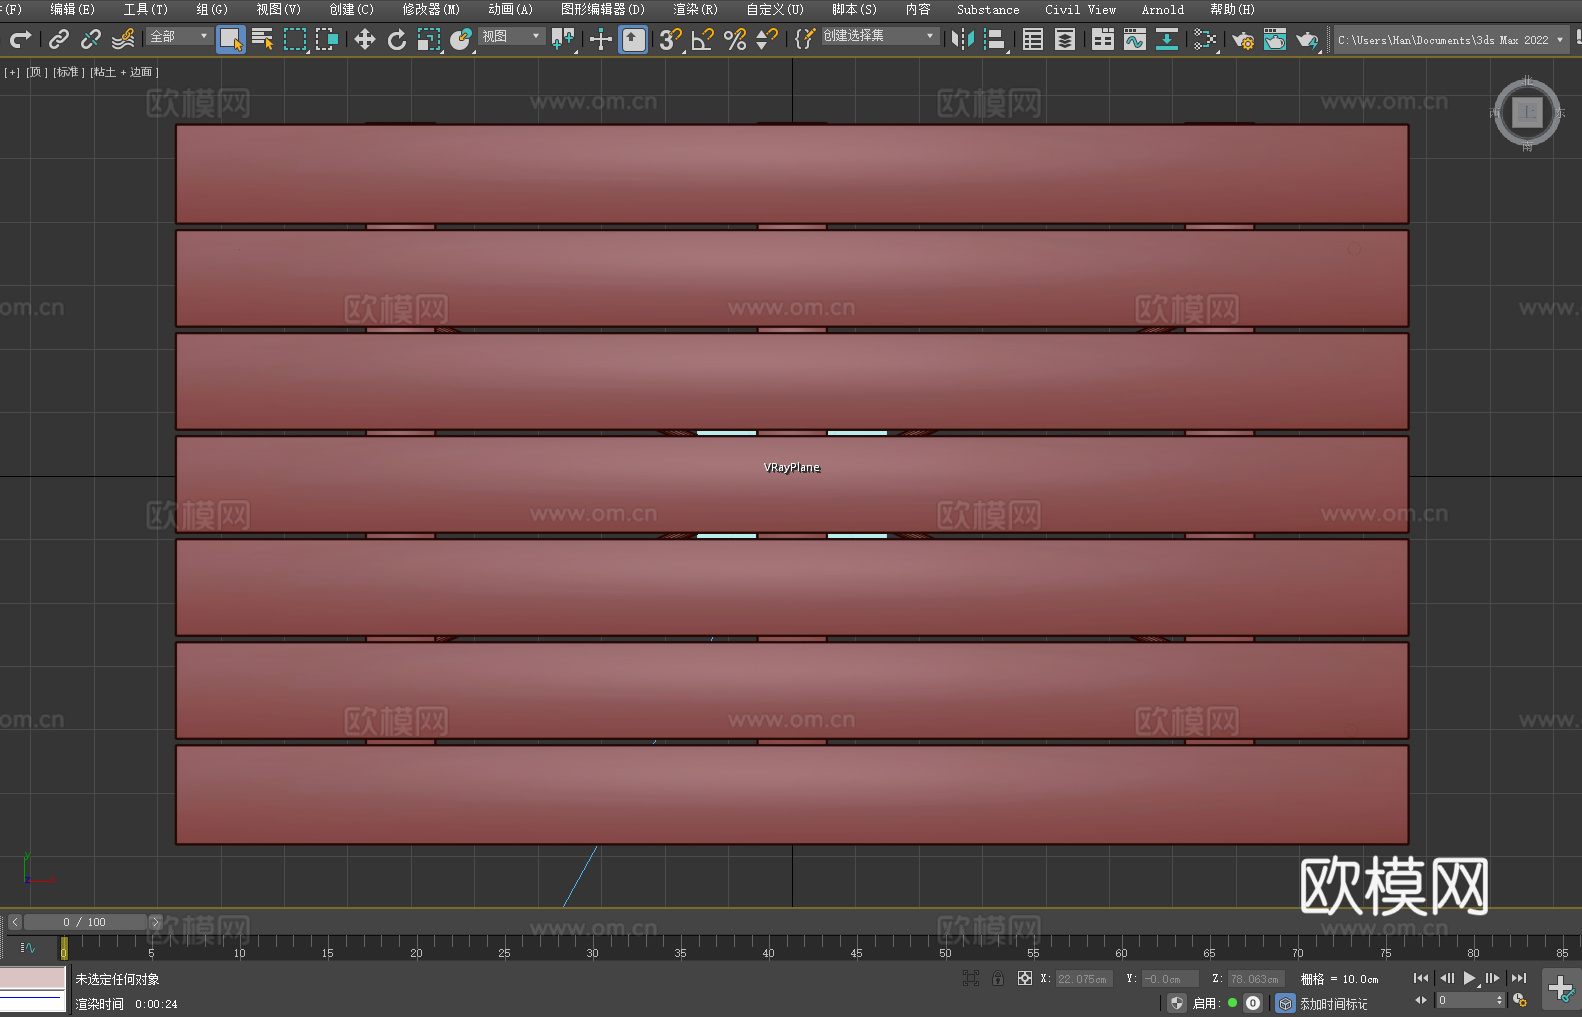This screenshot has height=1017, width=1582.
Task: Open 编辑(E) menu
Action: [x=72, y=9]
